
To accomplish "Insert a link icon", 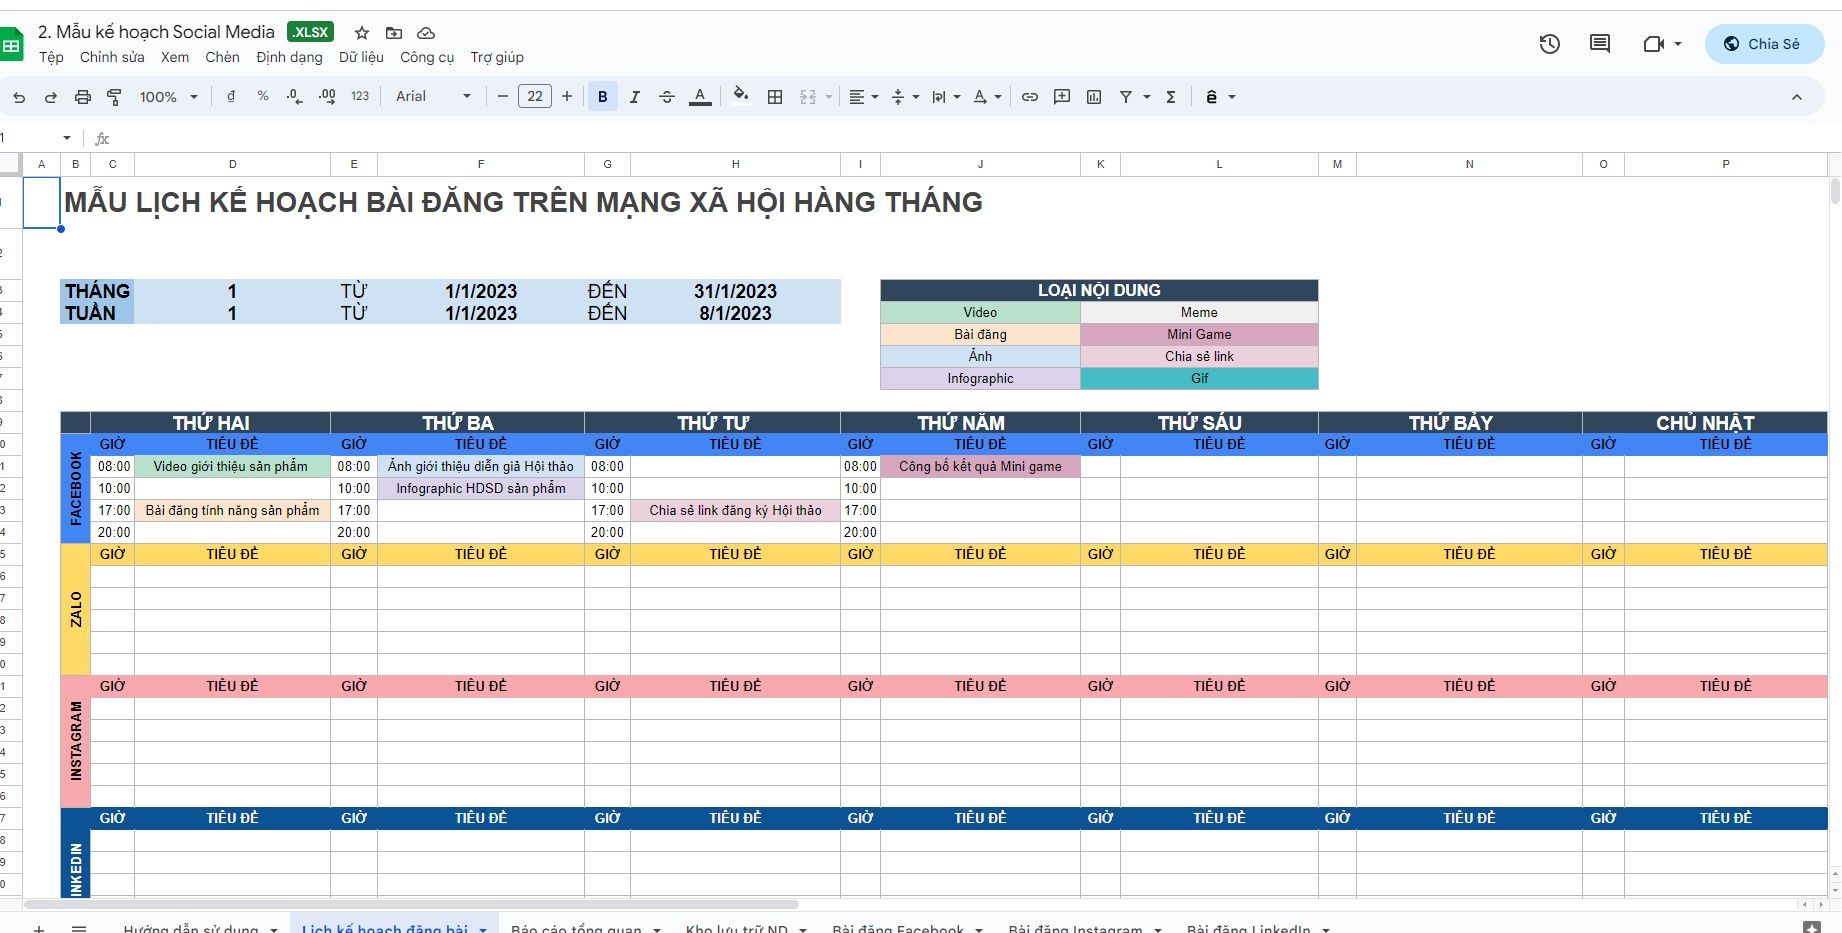I will point(1030,96).
